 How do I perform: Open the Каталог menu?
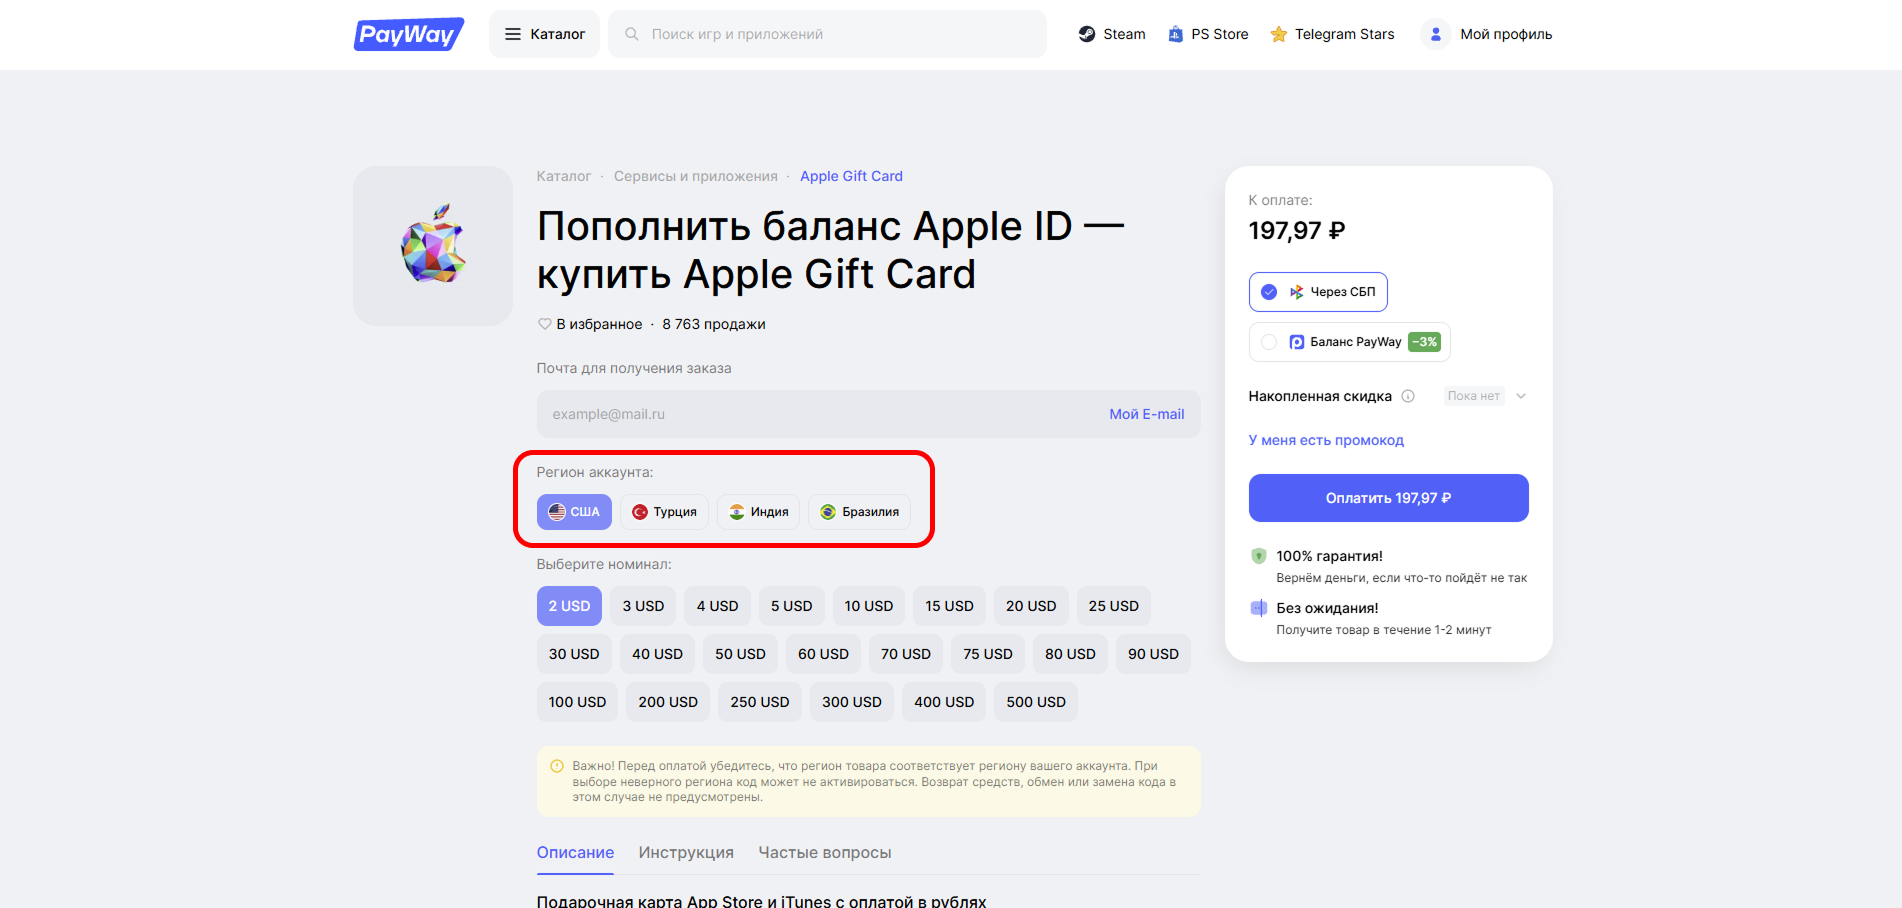coord(544,34)
